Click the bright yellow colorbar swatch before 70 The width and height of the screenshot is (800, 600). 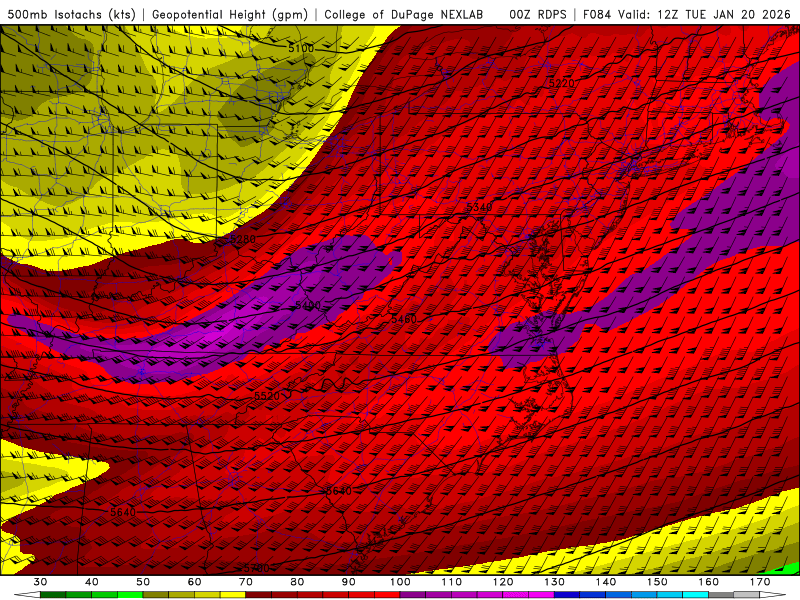[233, 595]
